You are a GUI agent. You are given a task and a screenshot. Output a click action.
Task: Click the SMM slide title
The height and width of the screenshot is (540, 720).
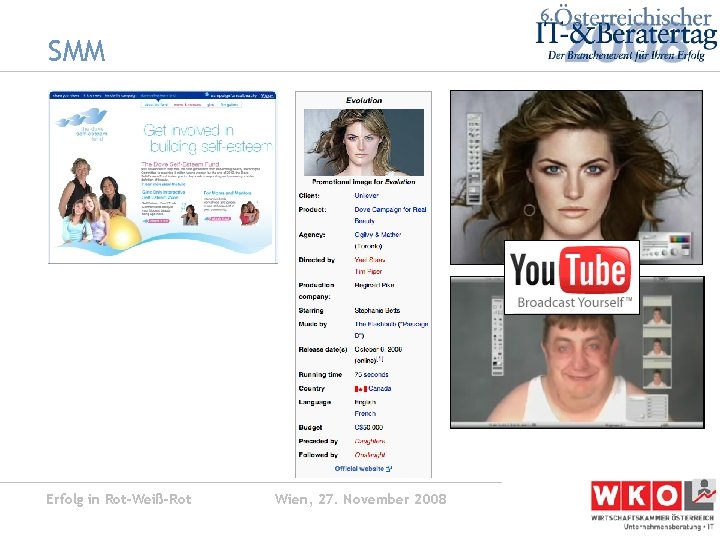(x=77, y=51)
